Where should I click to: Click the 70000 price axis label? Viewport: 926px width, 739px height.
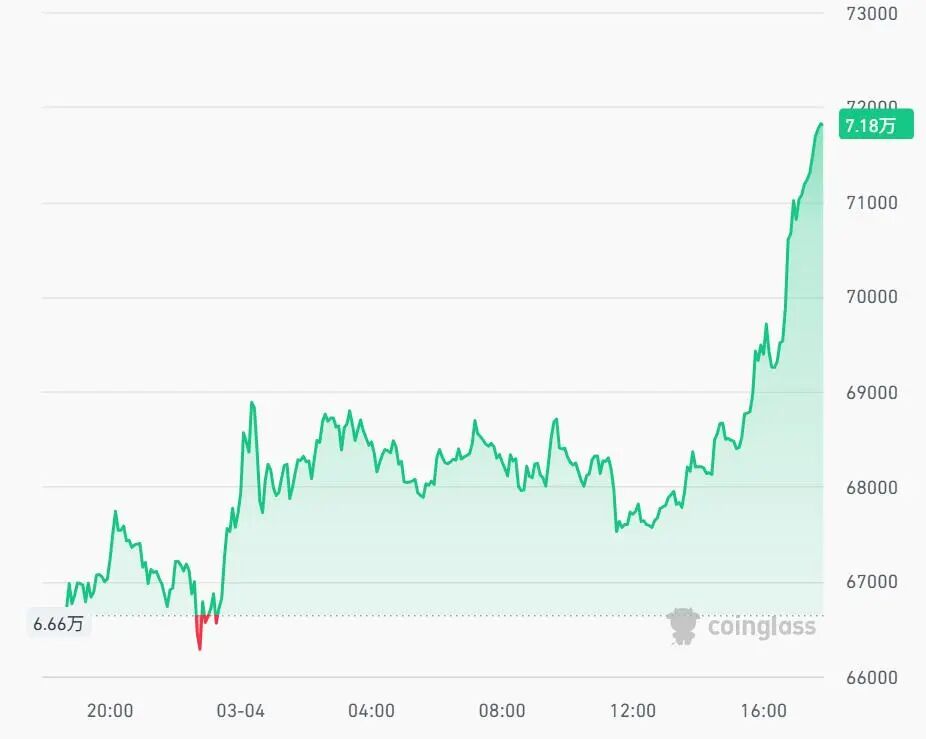[871, 297]
